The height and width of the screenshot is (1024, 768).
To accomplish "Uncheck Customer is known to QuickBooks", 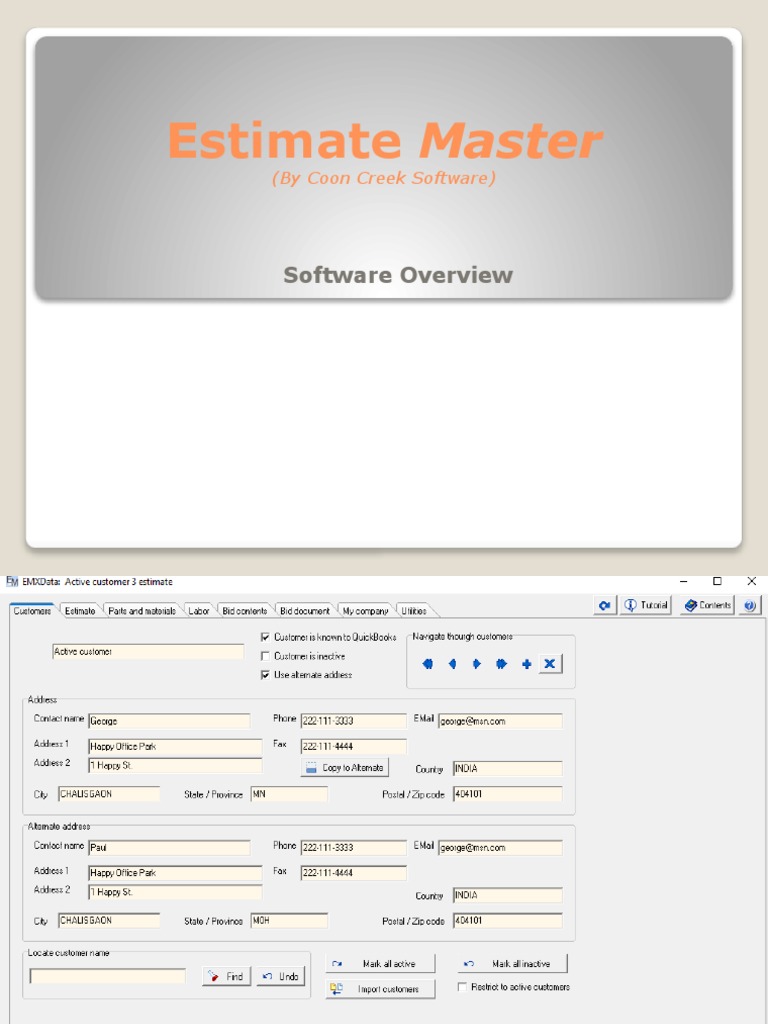I will click(265, 637).
